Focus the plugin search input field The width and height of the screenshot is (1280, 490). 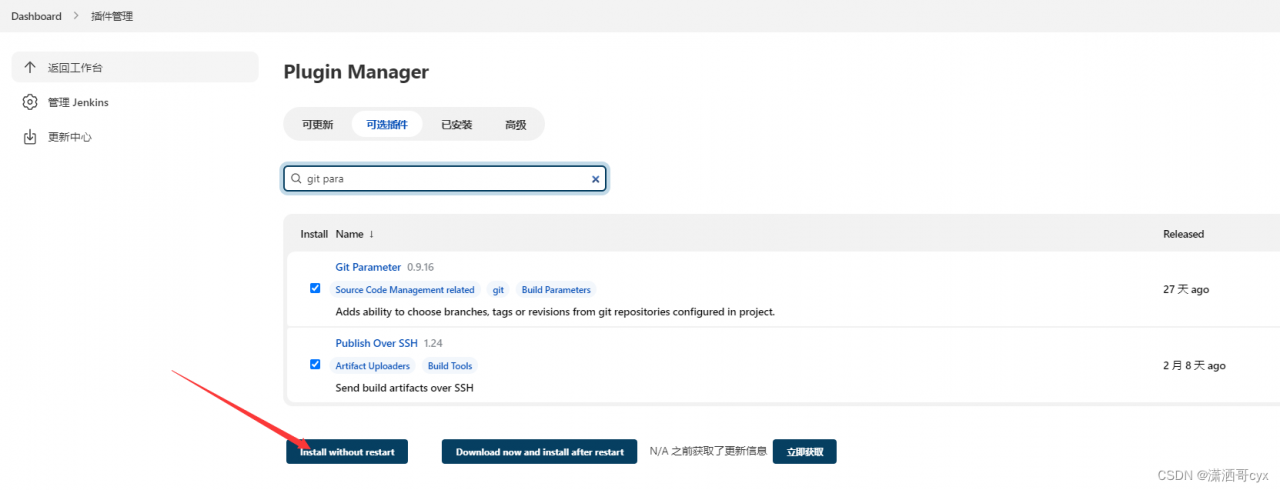coord(445,179)
